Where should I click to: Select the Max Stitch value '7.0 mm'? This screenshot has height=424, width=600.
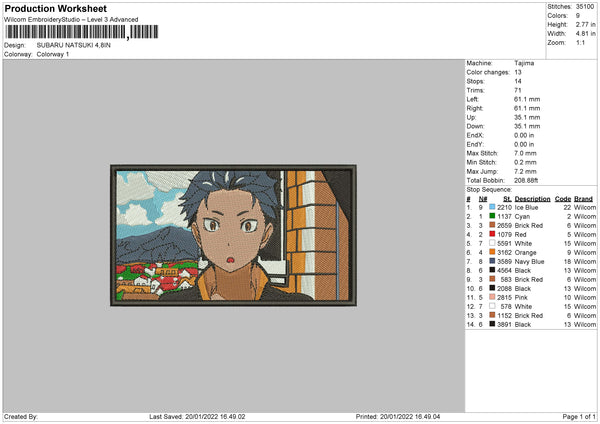525,153
